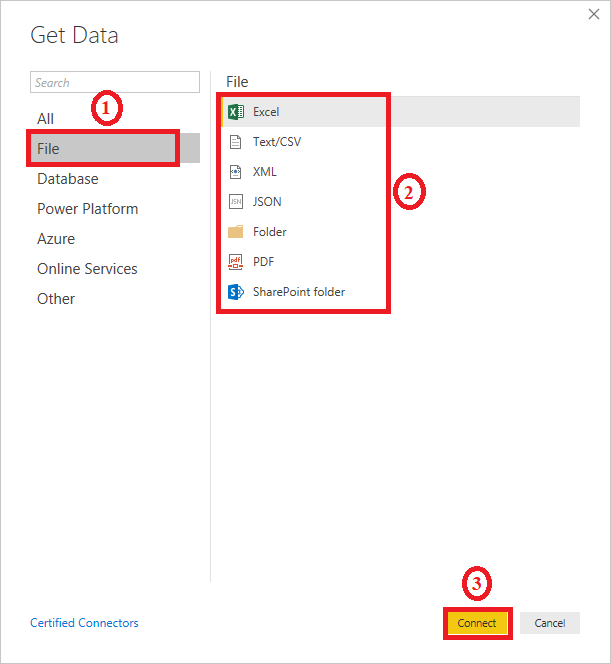Screen dimensions: 611x664
Task: Close the Get Data dialog
Action: (x=594, y=14)
